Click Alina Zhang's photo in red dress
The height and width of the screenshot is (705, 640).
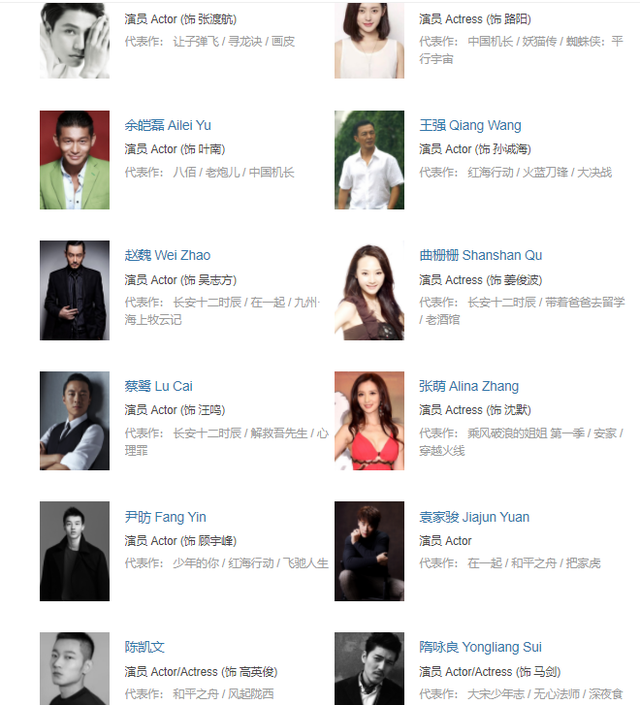pos(369,421)
